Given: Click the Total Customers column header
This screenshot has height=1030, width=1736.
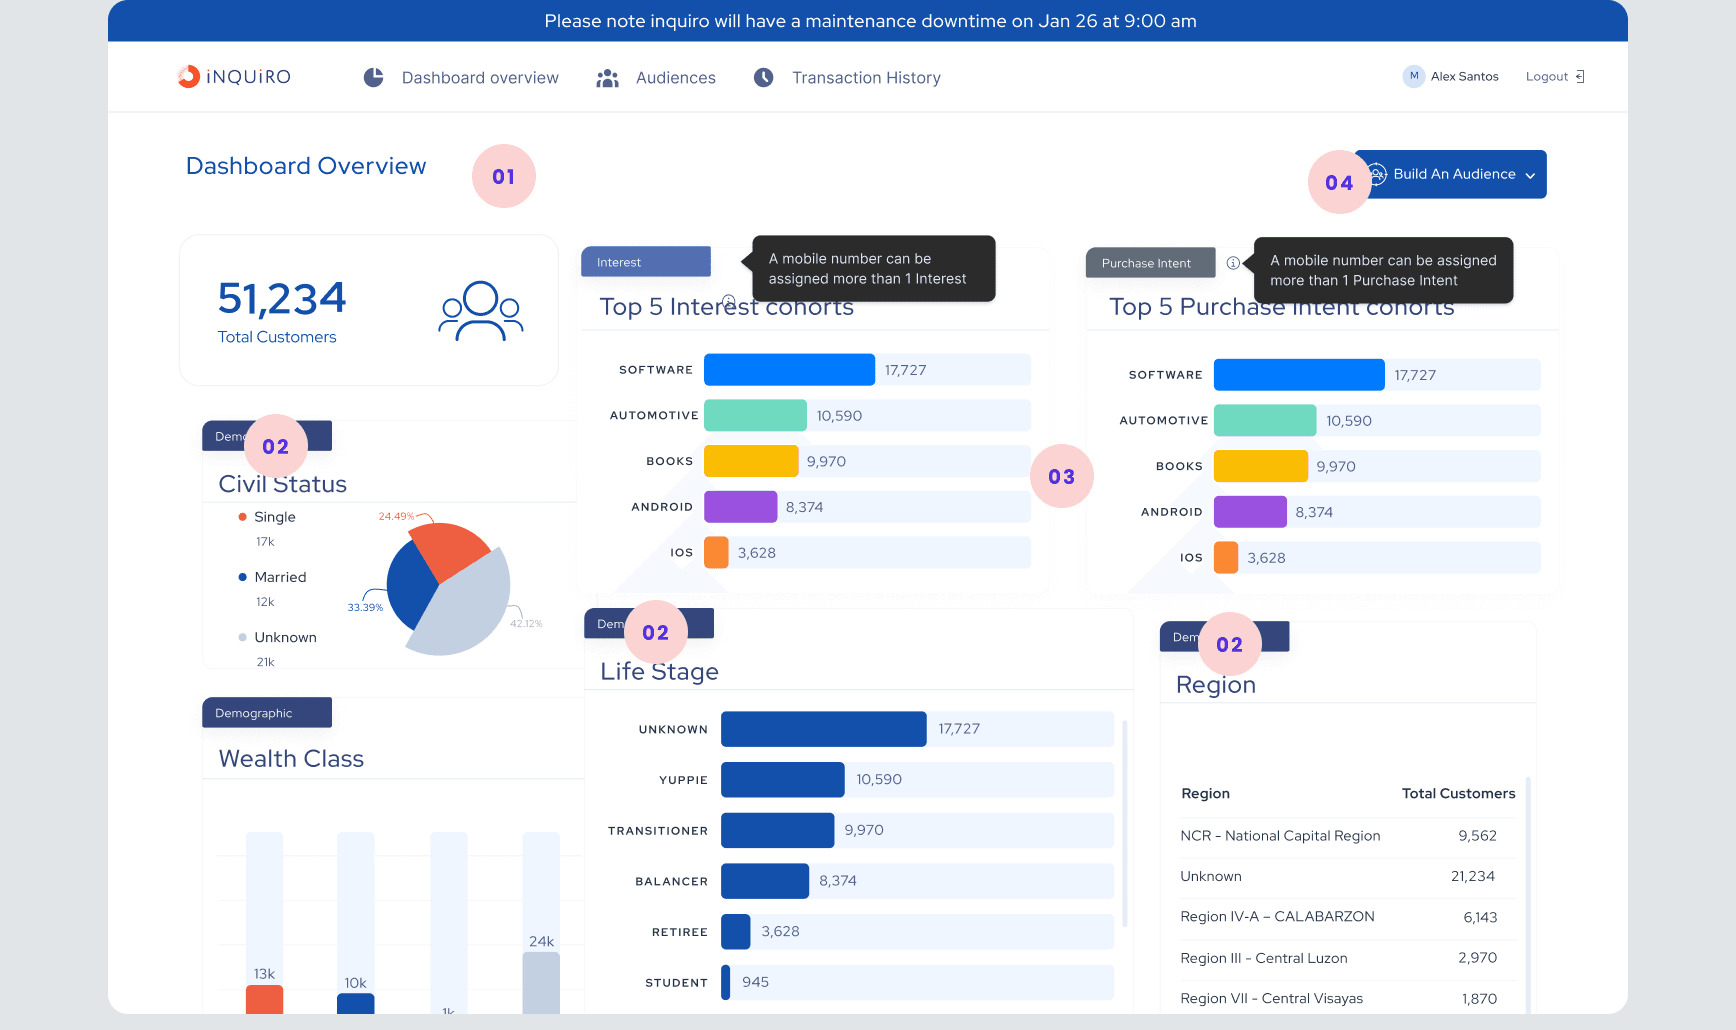Looking at the screenshot, I should [1458, 793].
